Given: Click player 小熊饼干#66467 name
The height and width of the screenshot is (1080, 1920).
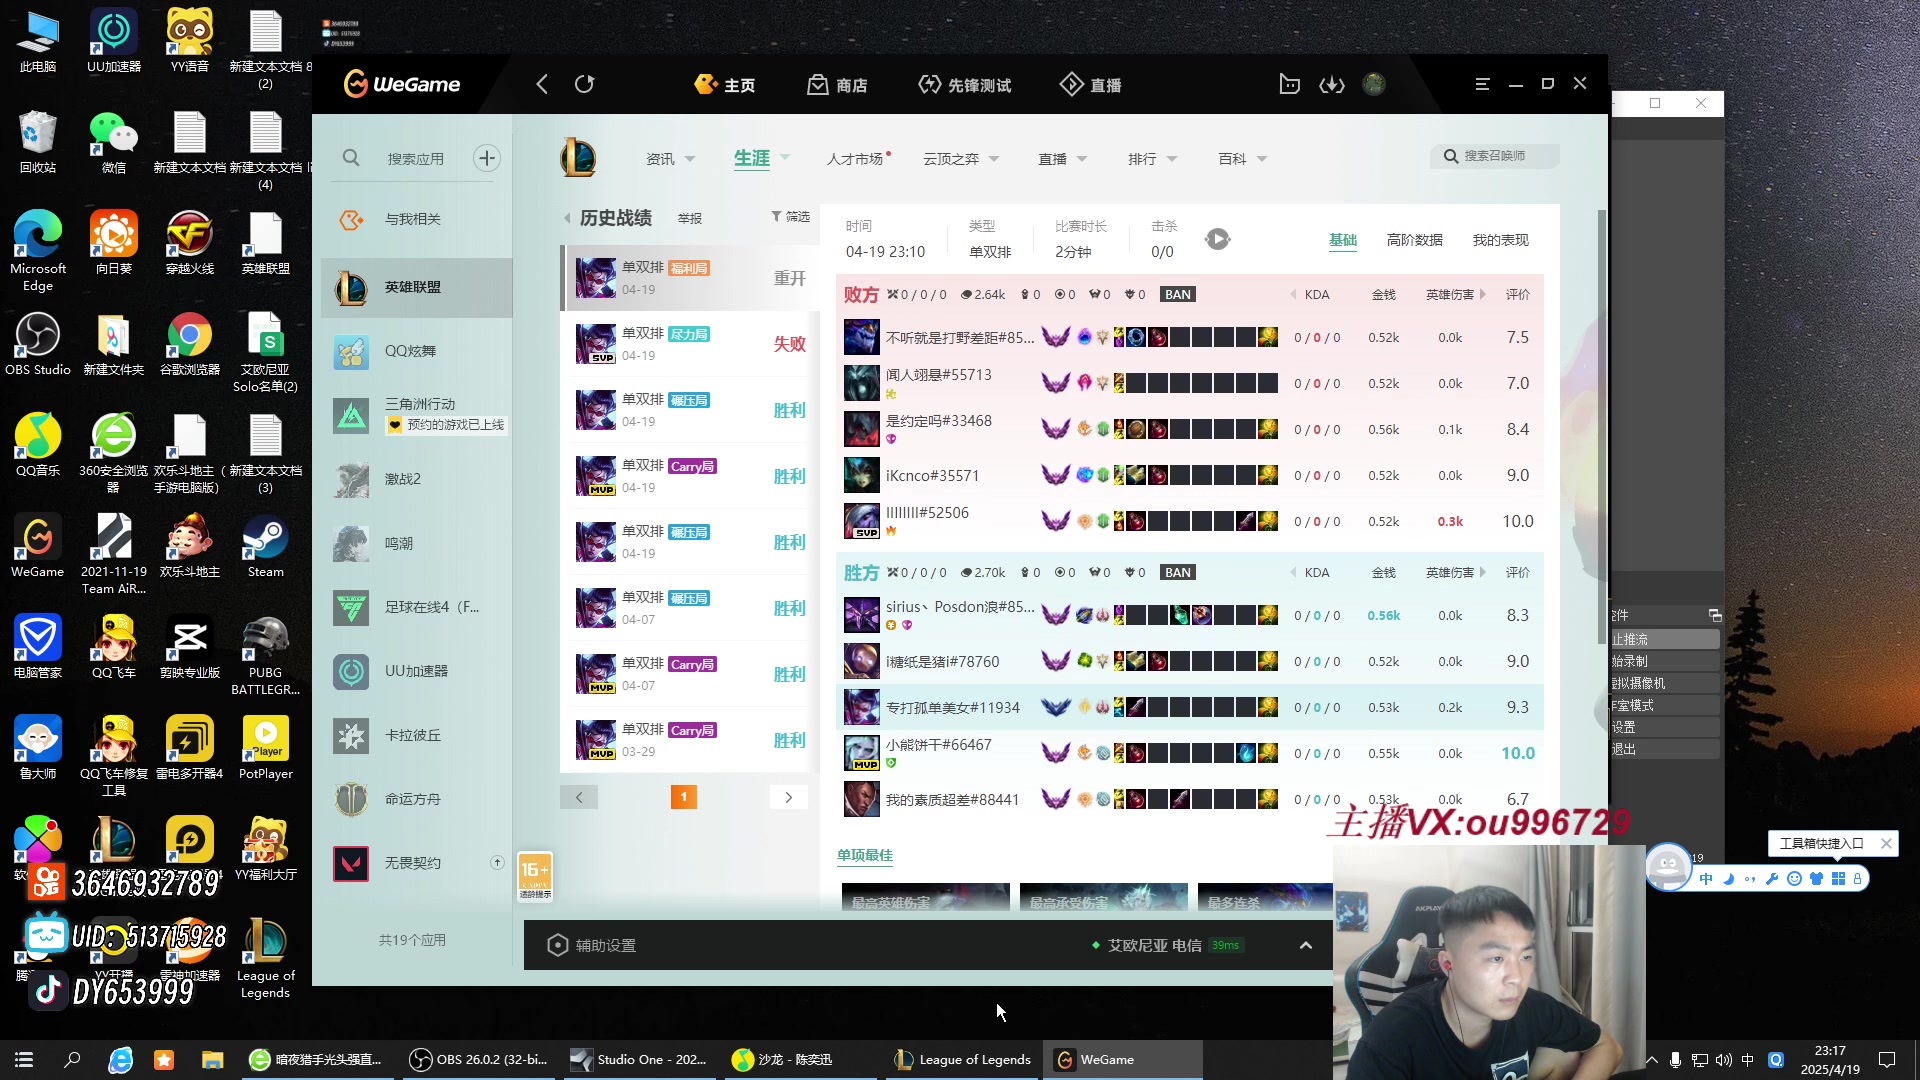Looking at the screenshot, I should pyautogui.click(x=938, y=745).
